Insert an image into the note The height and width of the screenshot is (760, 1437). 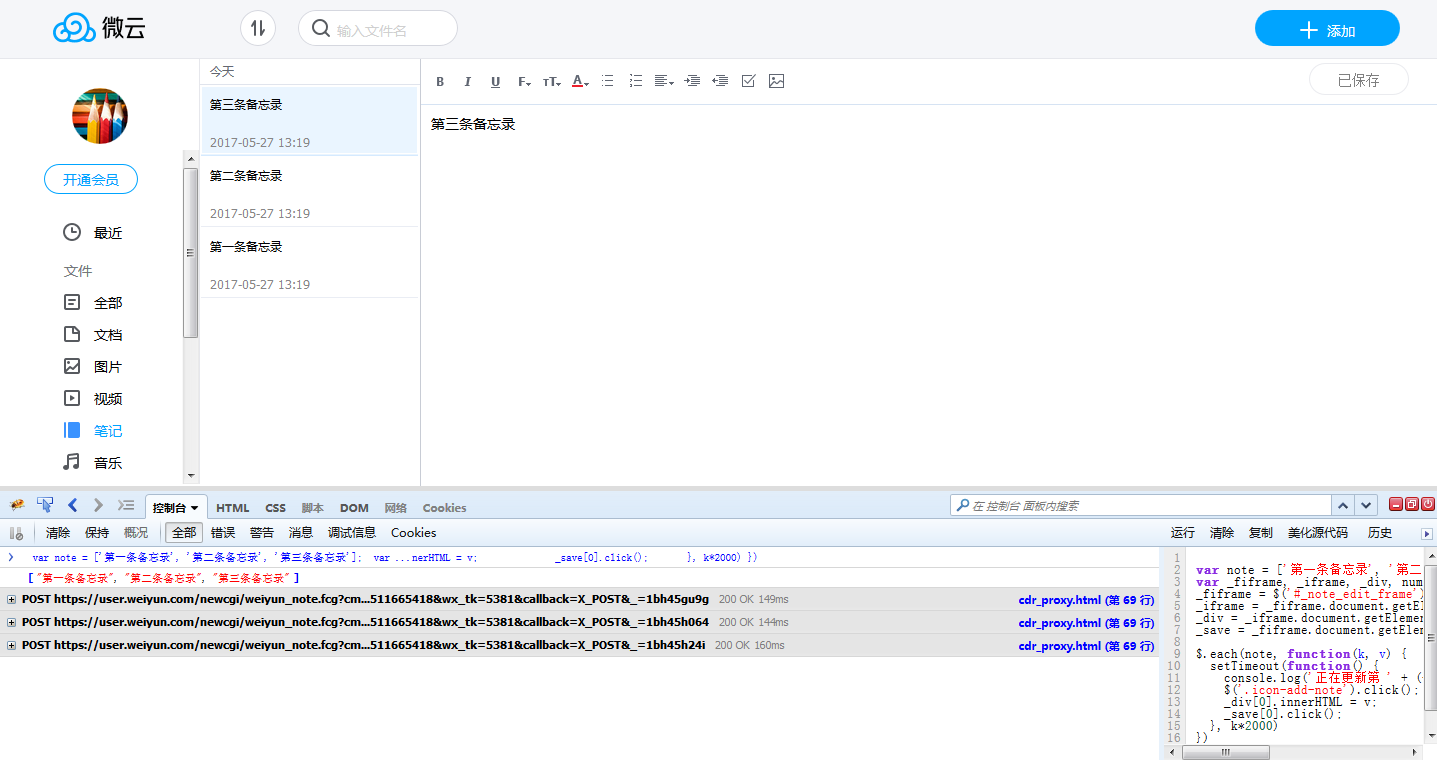click(x=776, y=81)
